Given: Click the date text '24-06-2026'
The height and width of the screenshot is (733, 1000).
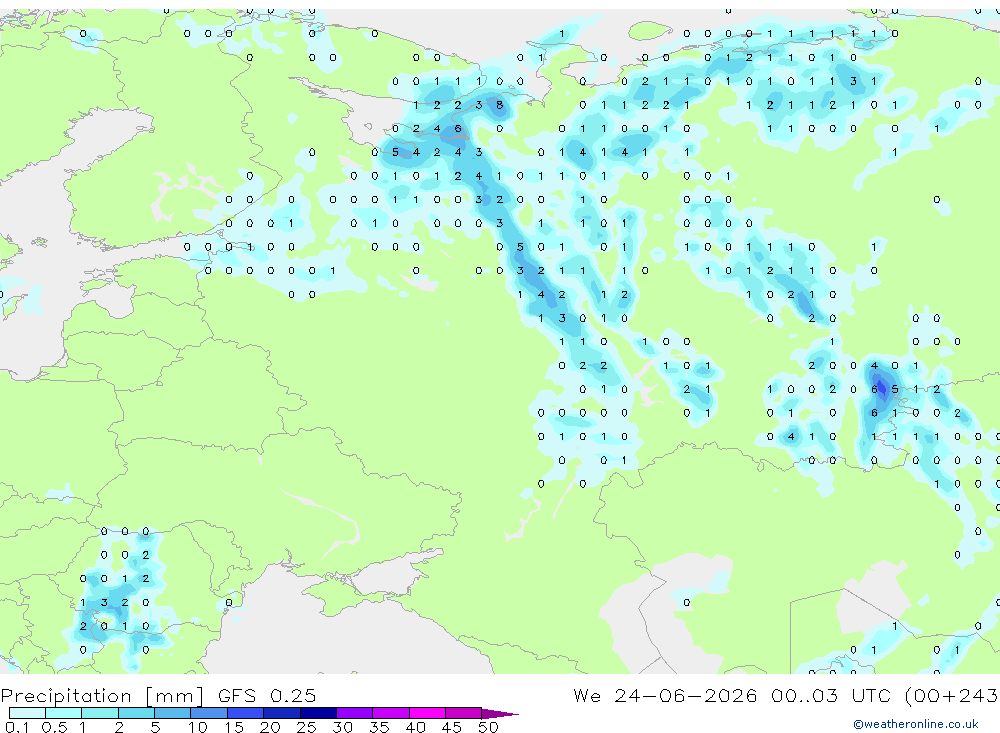Looking at the screenshot, I should pos(686,695).
